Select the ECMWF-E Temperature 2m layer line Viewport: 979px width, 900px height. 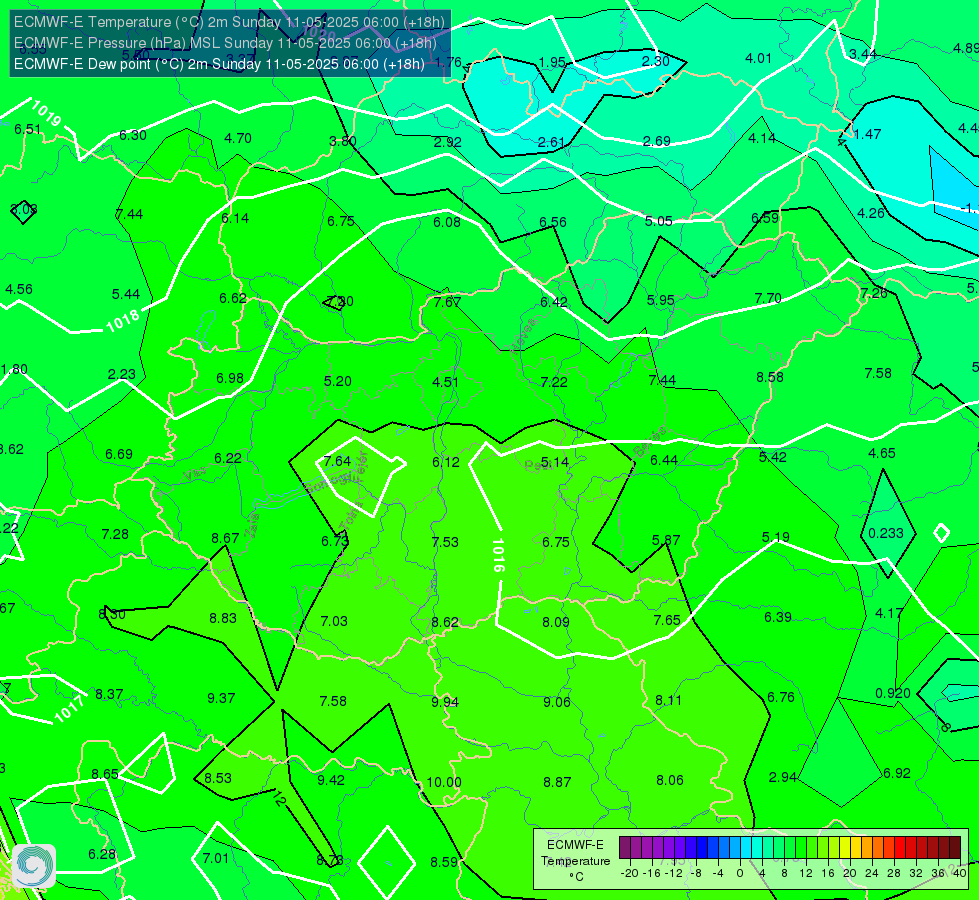(229, 22)
